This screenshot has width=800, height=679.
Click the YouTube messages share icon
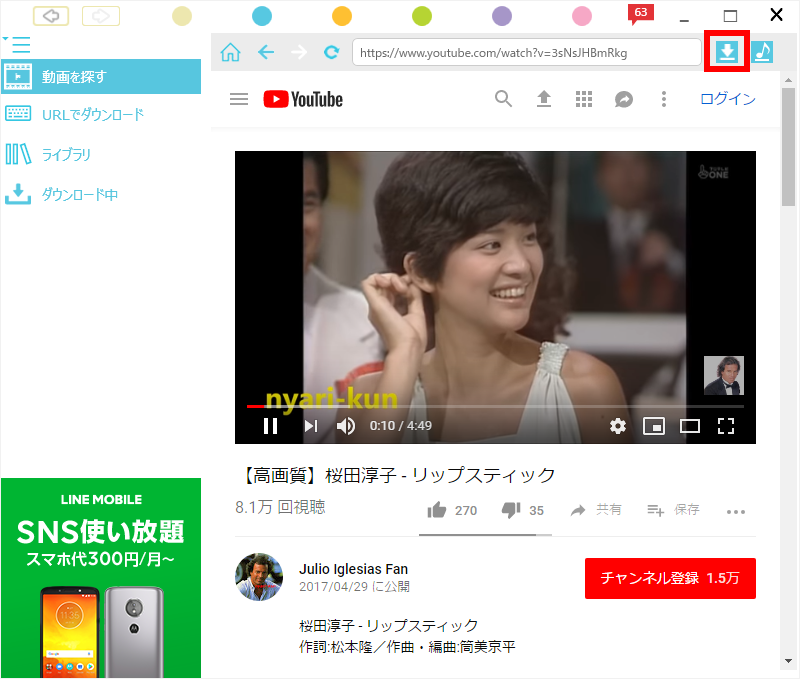[623, 99]
